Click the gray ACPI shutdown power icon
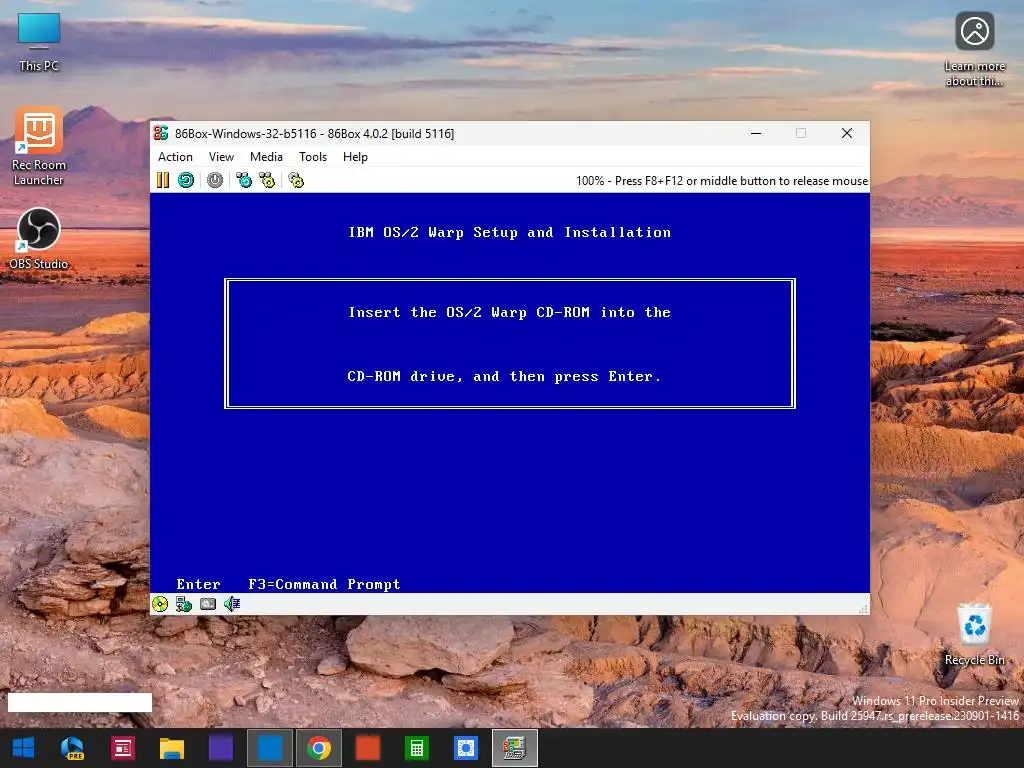The height and width of the screenshot is (768, 1024). click(215, 180)
